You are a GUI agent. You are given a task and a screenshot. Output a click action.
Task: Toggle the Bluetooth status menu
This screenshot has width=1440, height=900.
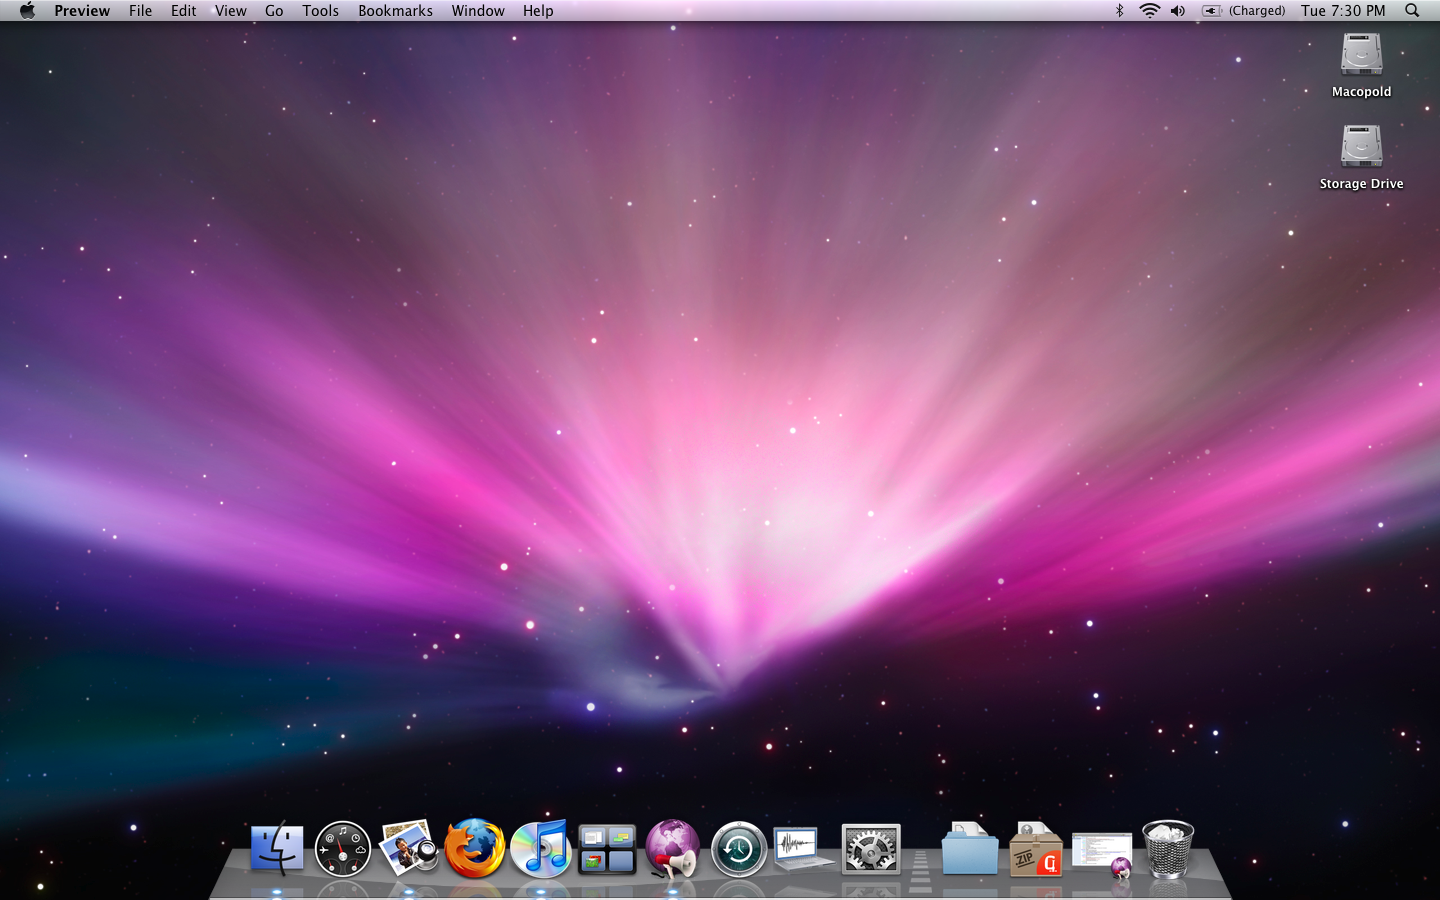click(x=1120, y=10)
